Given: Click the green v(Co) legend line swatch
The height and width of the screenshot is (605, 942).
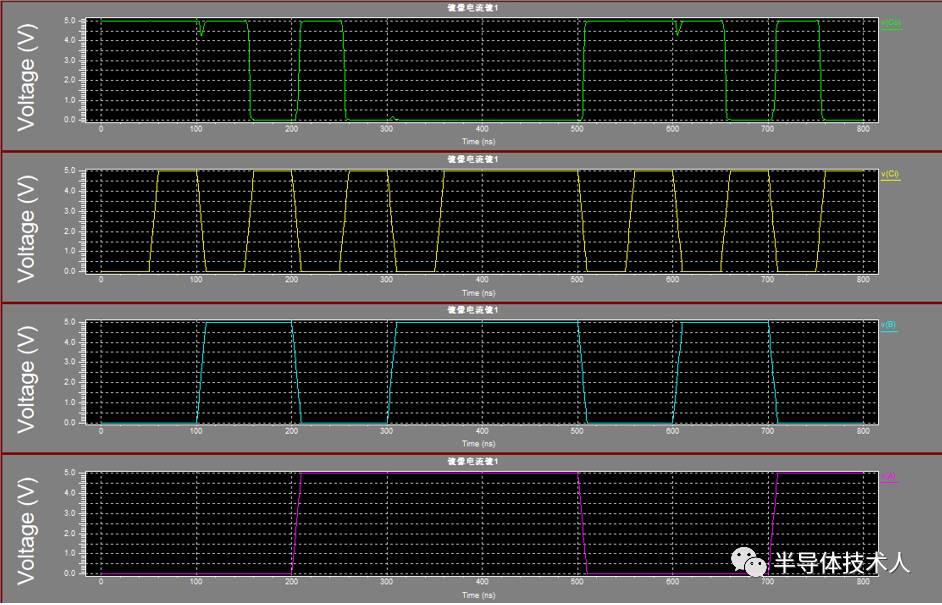Looking at the screenshot, I should click(x=892, y=29).
